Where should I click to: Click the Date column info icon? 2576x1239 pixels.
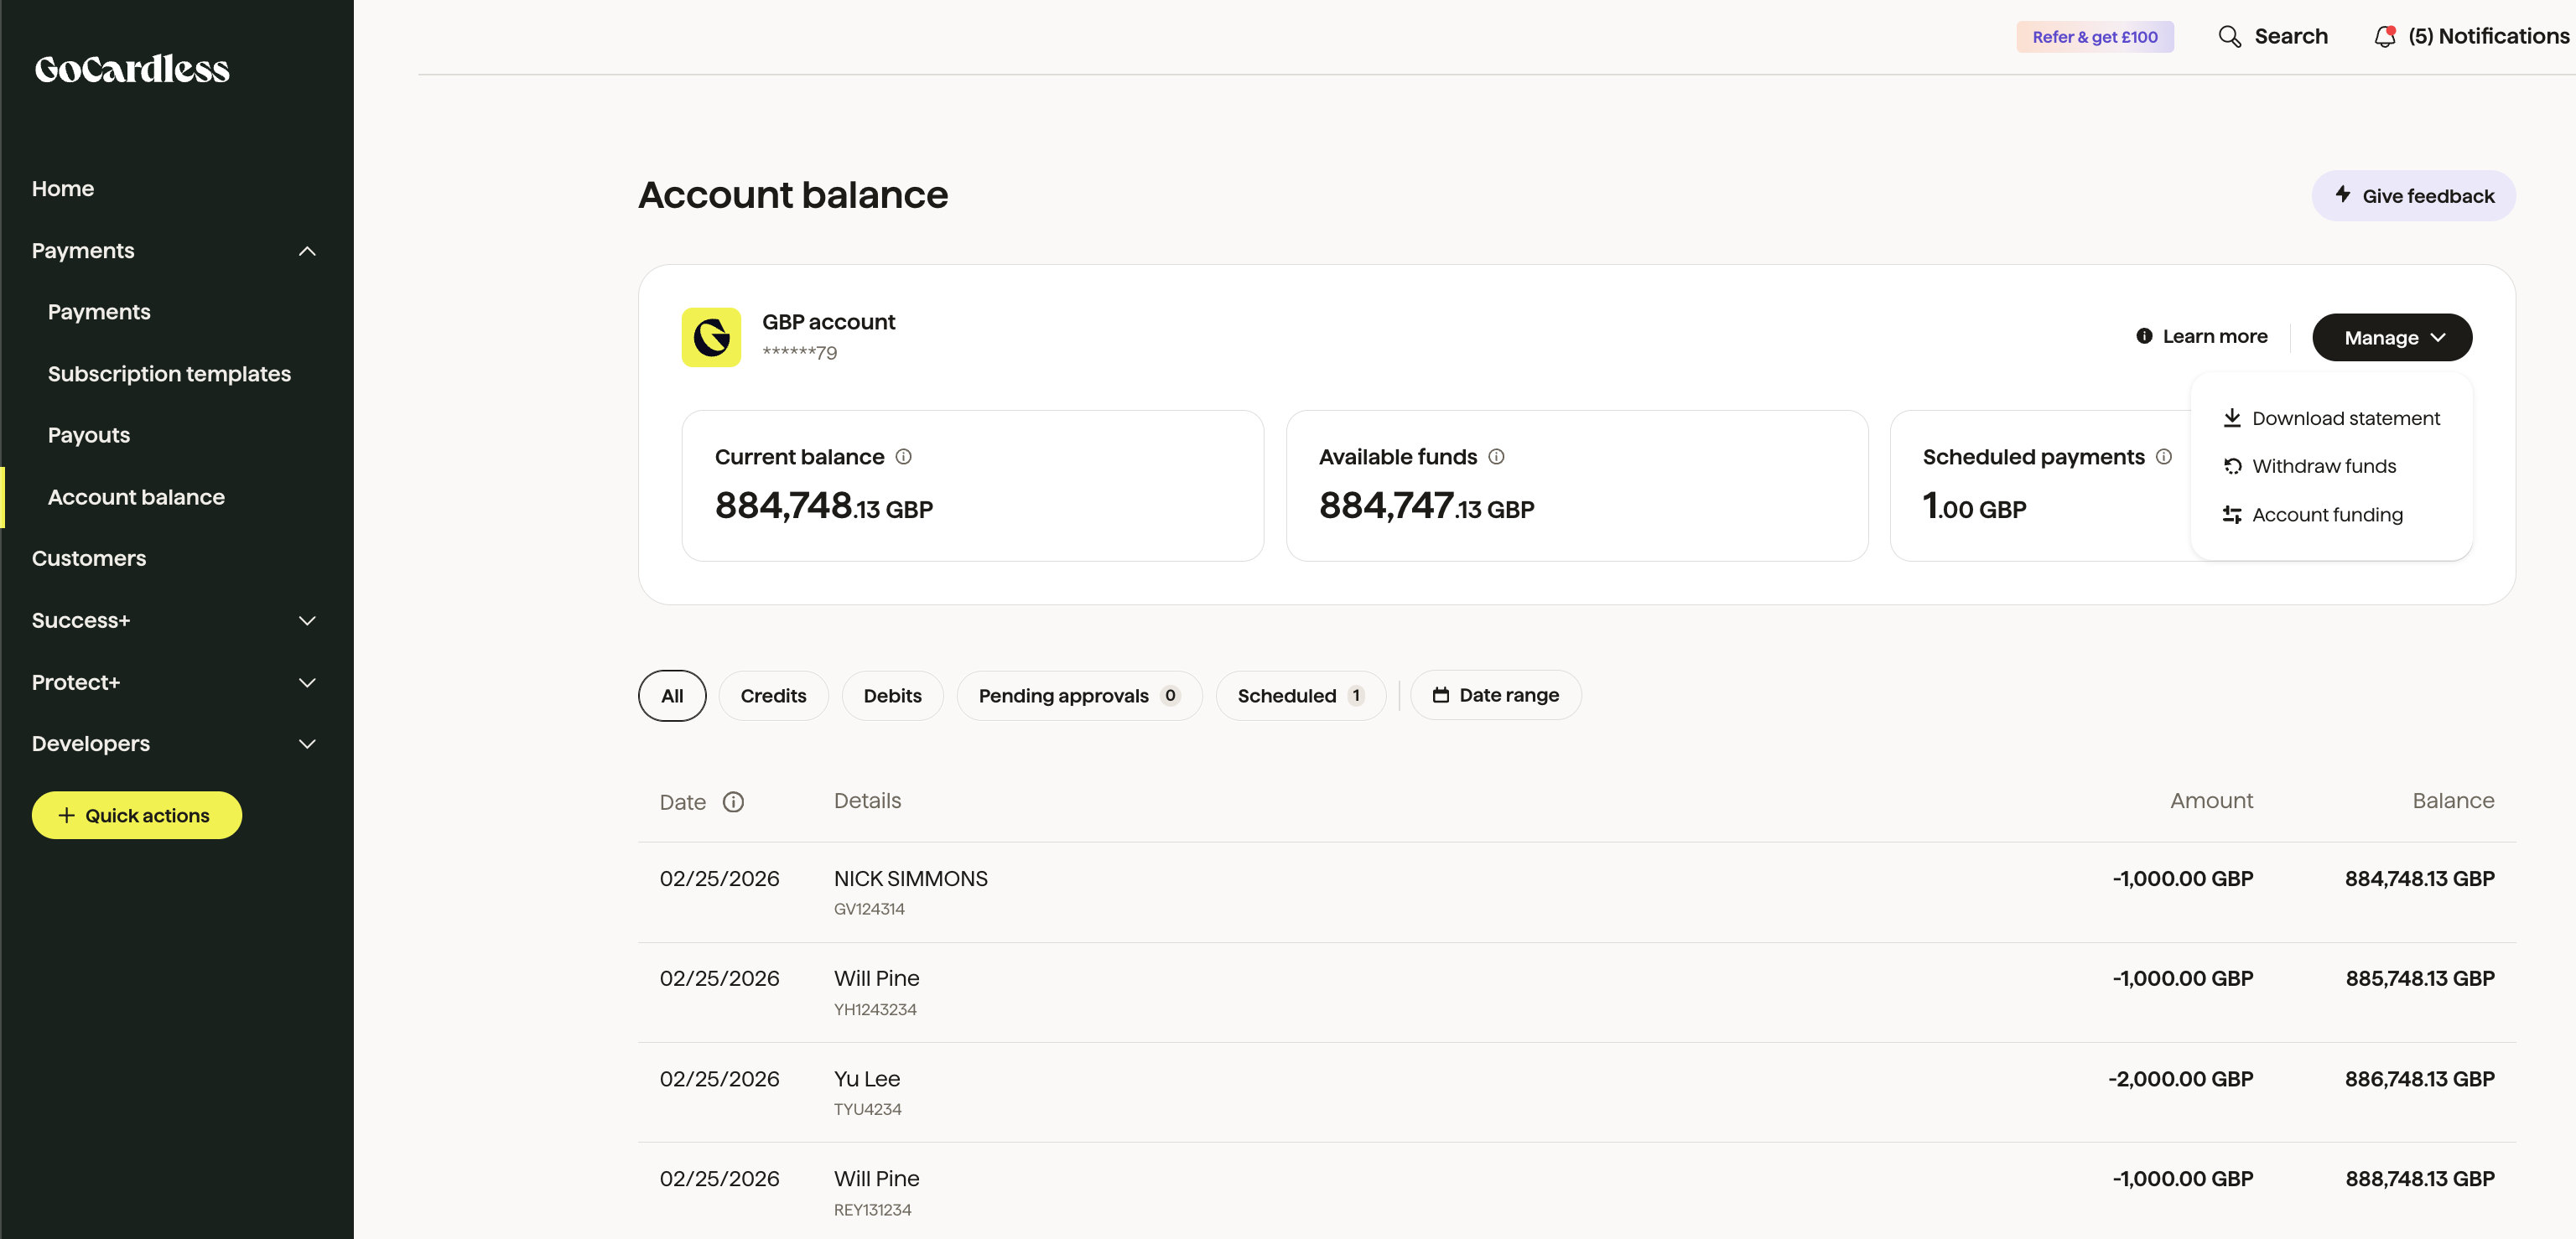tap(733, 802)
